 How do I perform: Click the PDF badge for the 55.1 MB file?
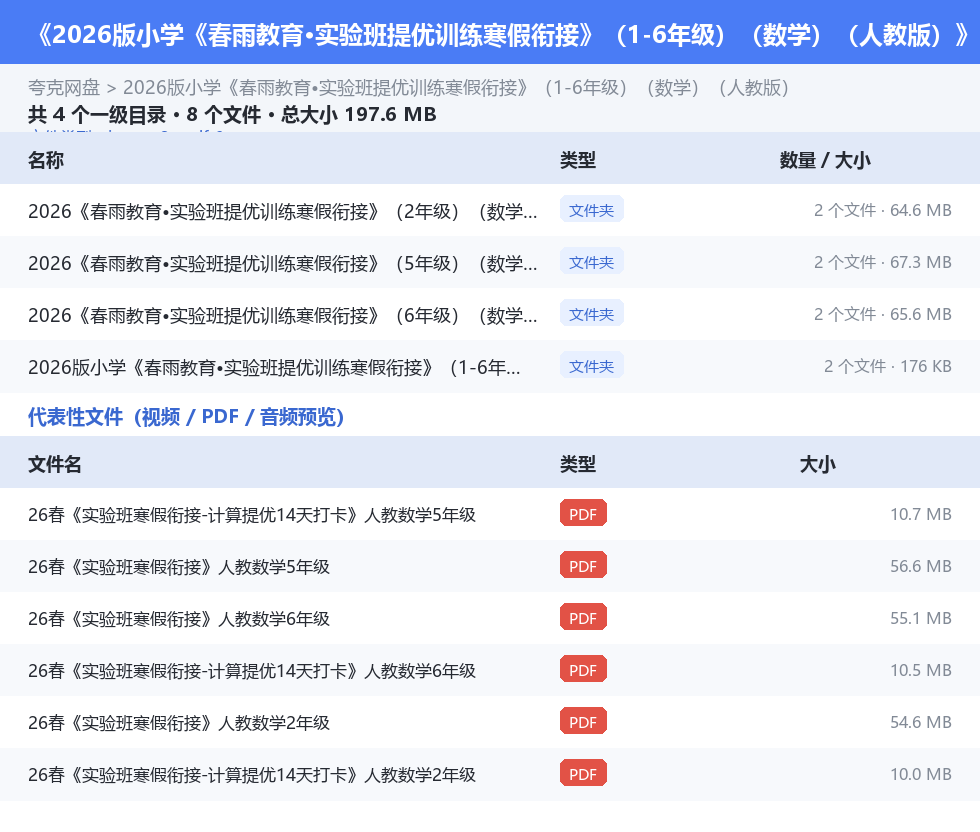pyautogui.click(x=583, y=617)
